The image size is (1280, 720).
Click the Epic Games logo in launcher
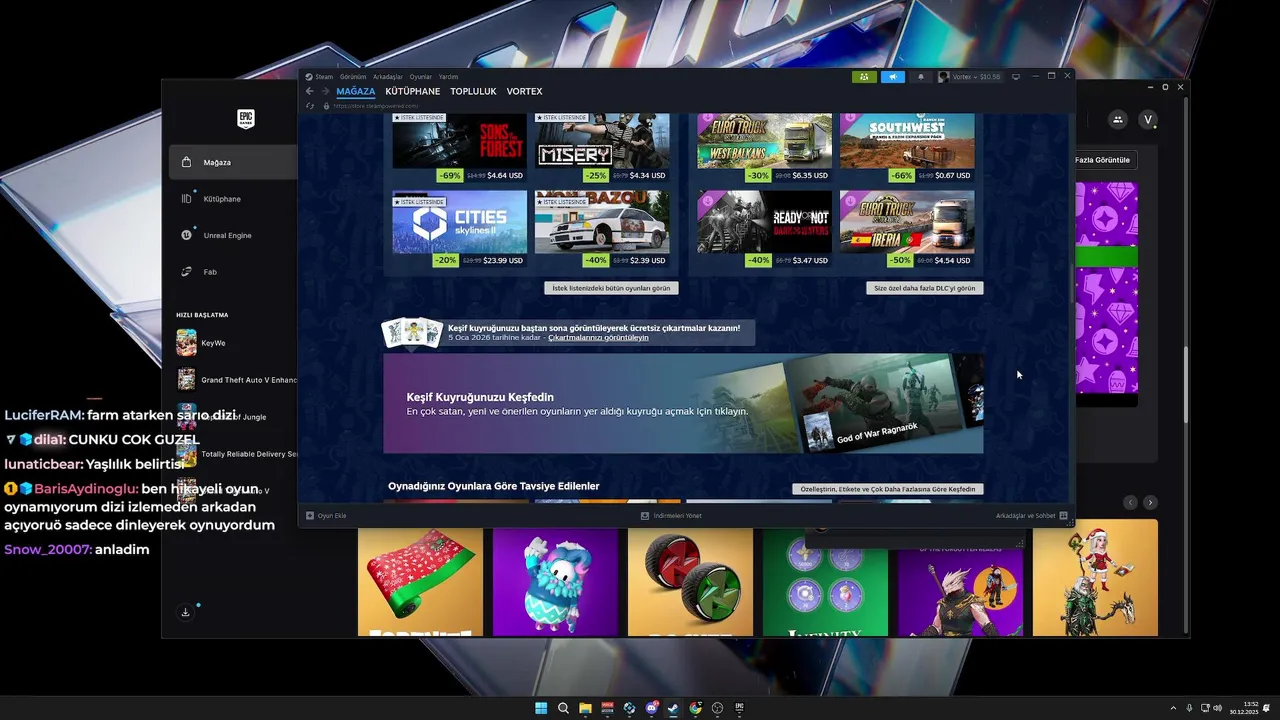tap(246, 119)
